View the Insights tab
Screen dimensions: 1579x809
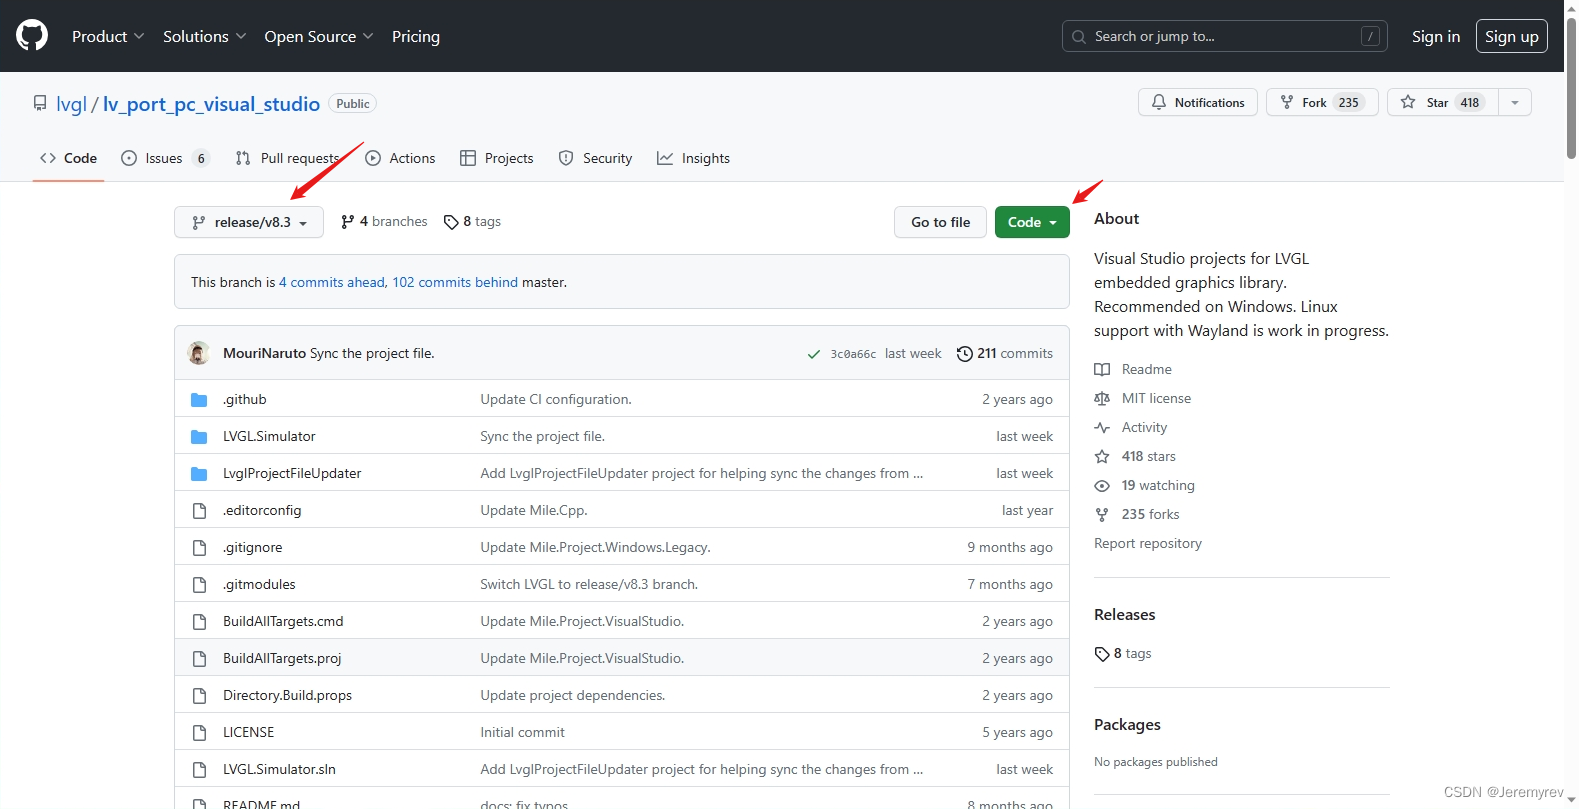(x=694, y=158)
